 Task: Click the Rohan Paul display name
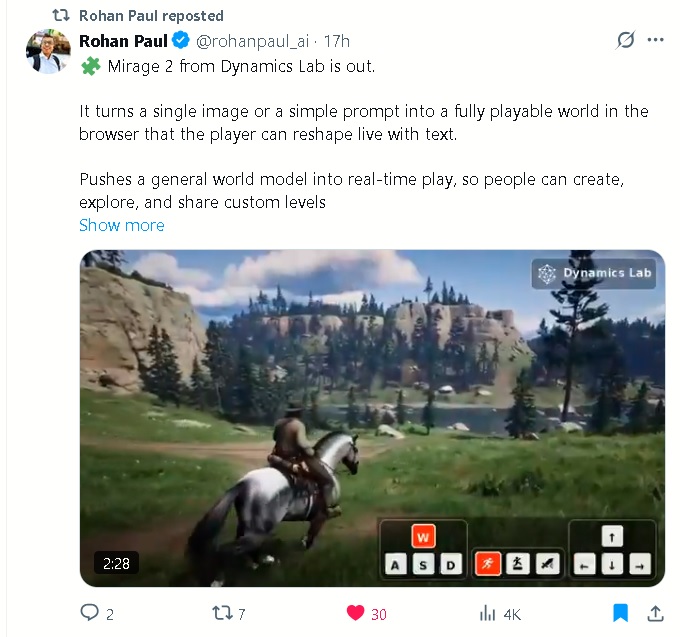(123, 41)
